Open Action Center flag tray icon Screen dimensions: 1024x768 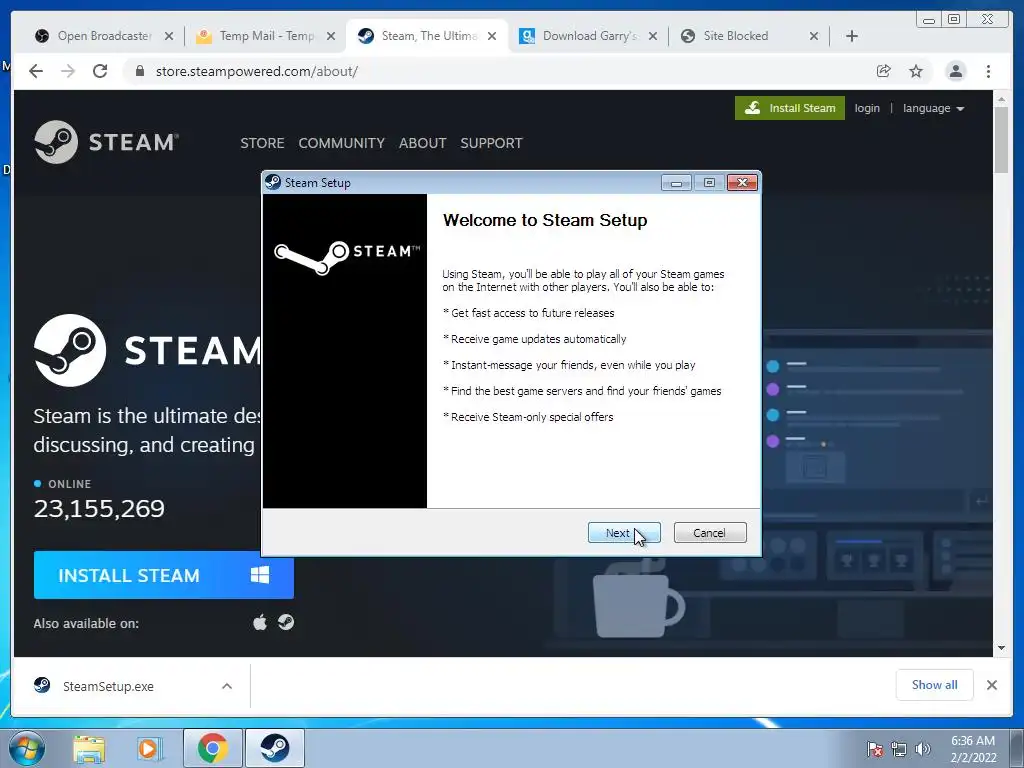pyautogui.click(x=875, y=749)
